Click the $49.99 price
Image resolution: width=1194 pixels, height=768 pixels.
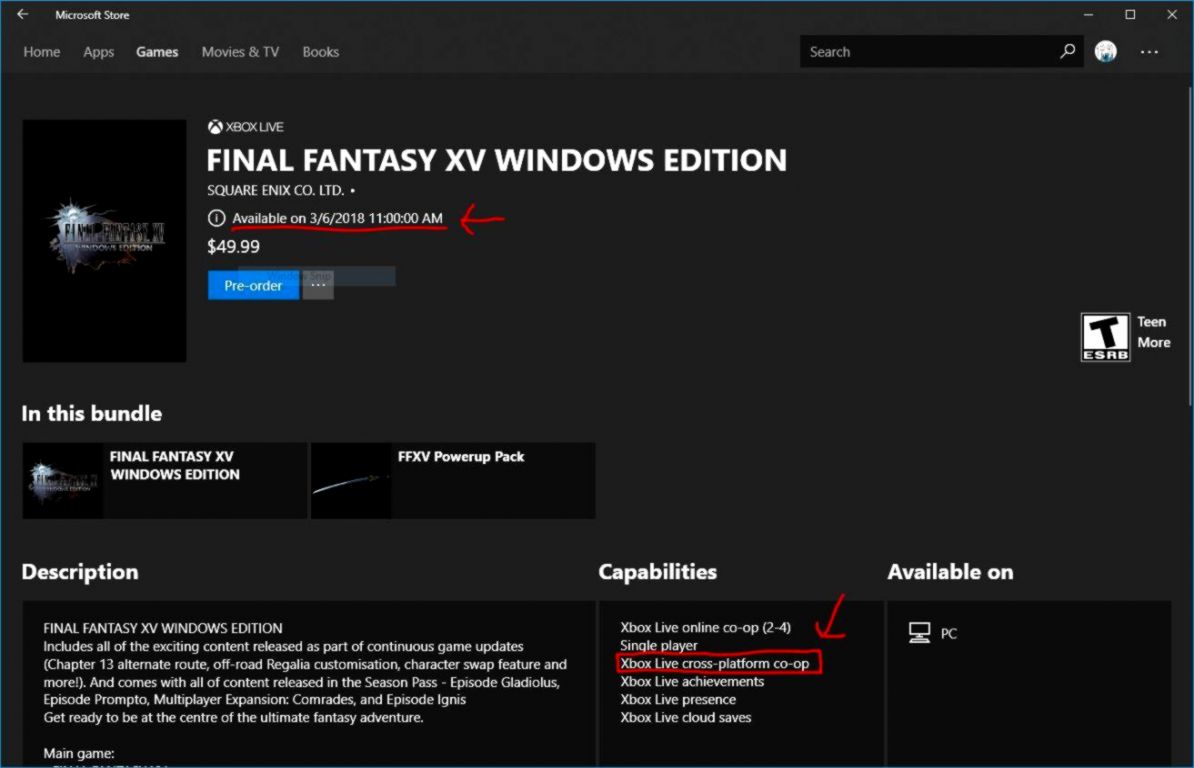[x=234, y=247]
